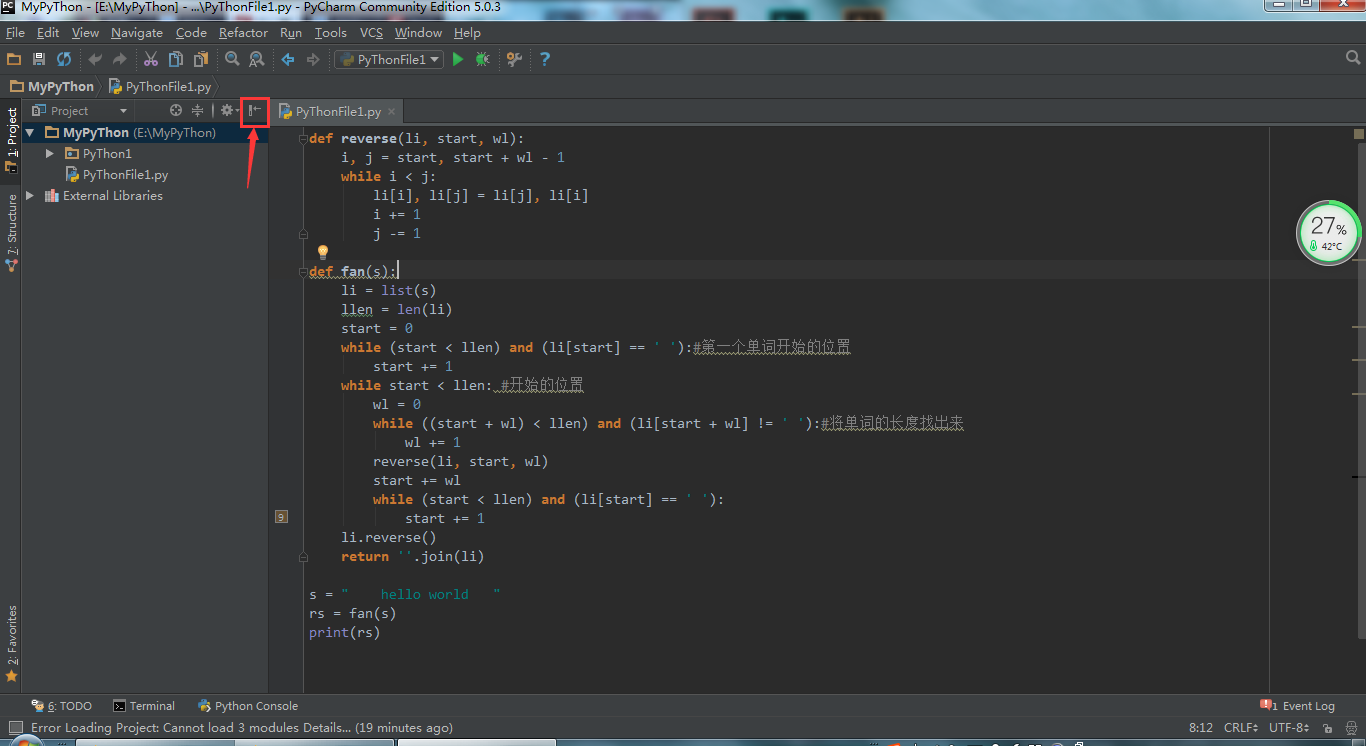The width and height of the screenshot is (1366, 746).
Task: Open the Project panel settings gear
Action: 227,110
